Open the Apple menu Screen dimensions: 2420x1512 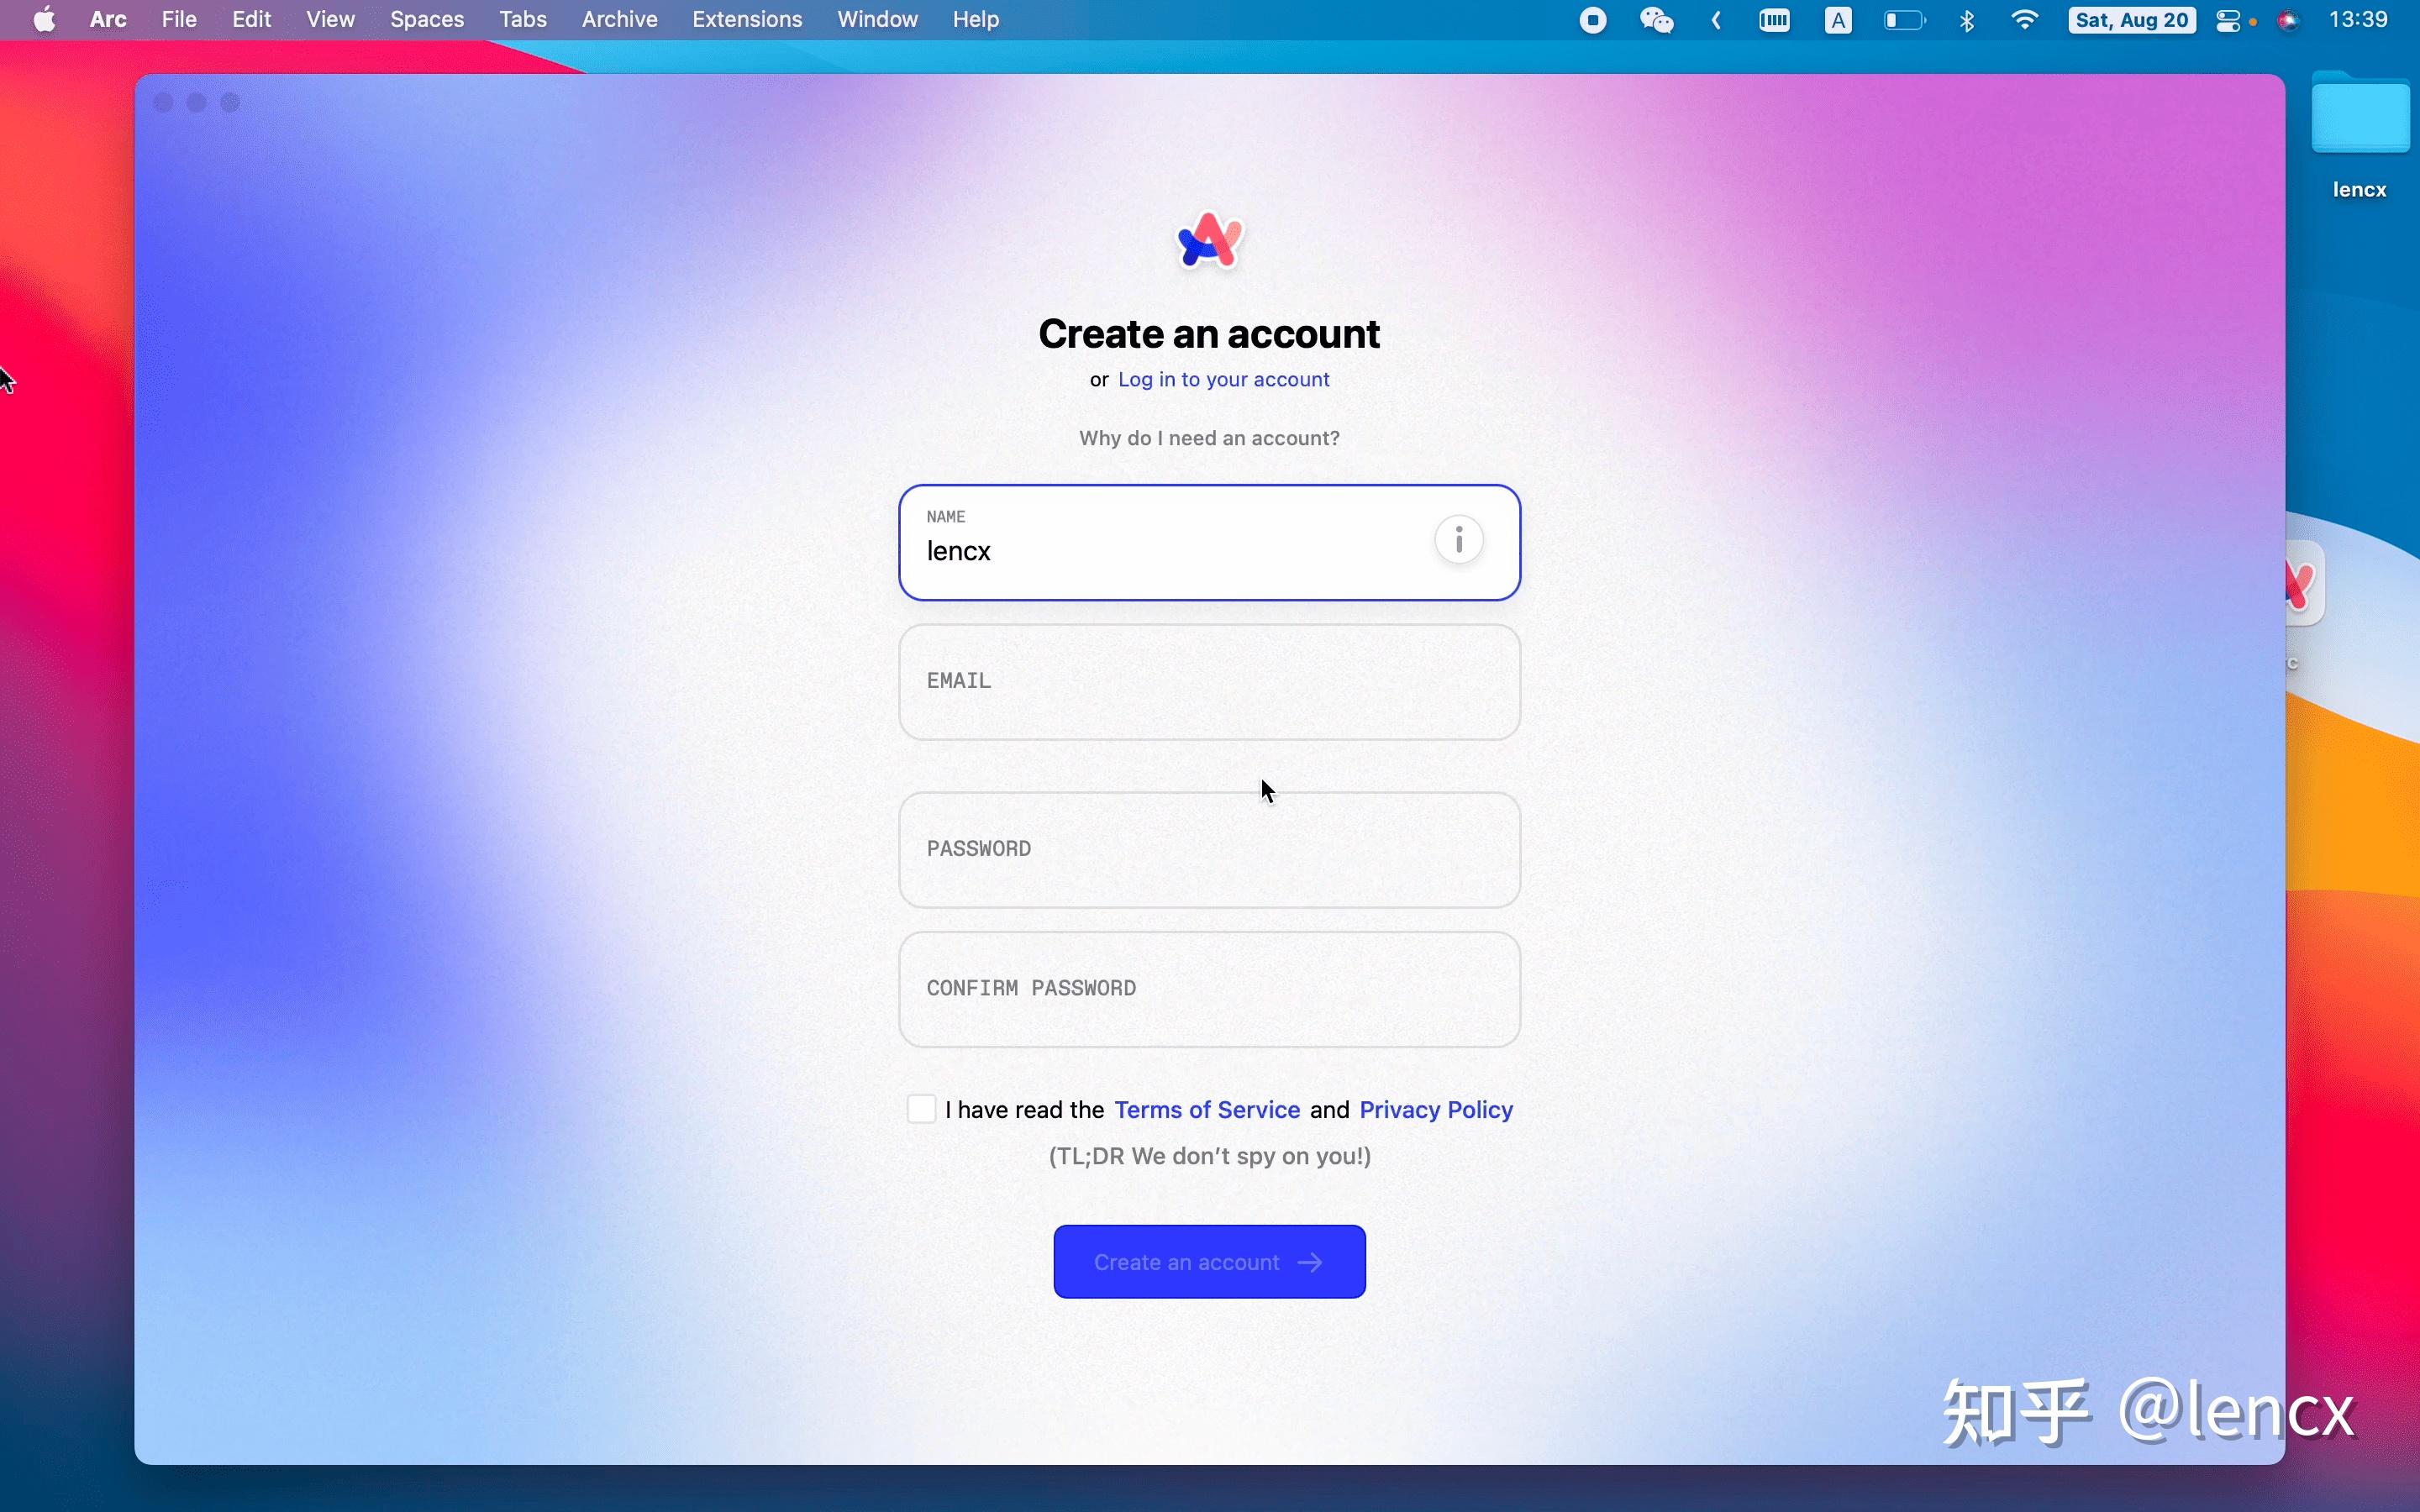44,20
